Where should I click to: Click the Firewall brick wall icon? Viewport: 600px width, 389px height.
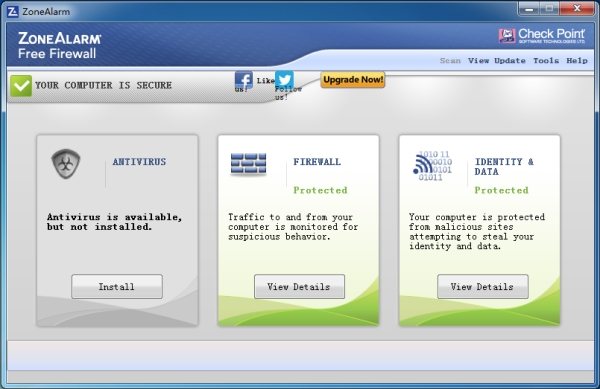[248, 164]
